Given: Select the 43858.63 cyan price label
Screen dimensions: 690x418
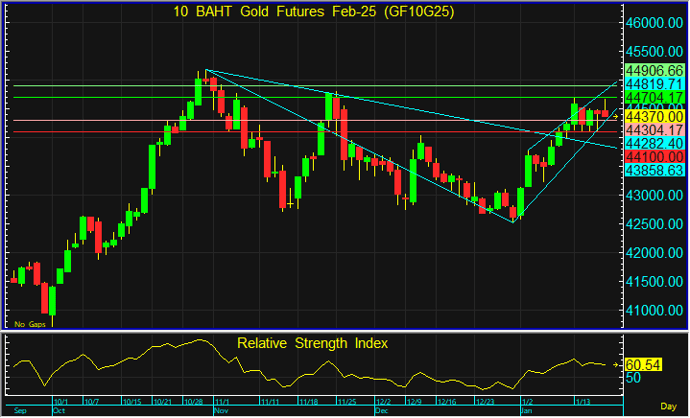Looking at the screenshot, I should 654,171.
